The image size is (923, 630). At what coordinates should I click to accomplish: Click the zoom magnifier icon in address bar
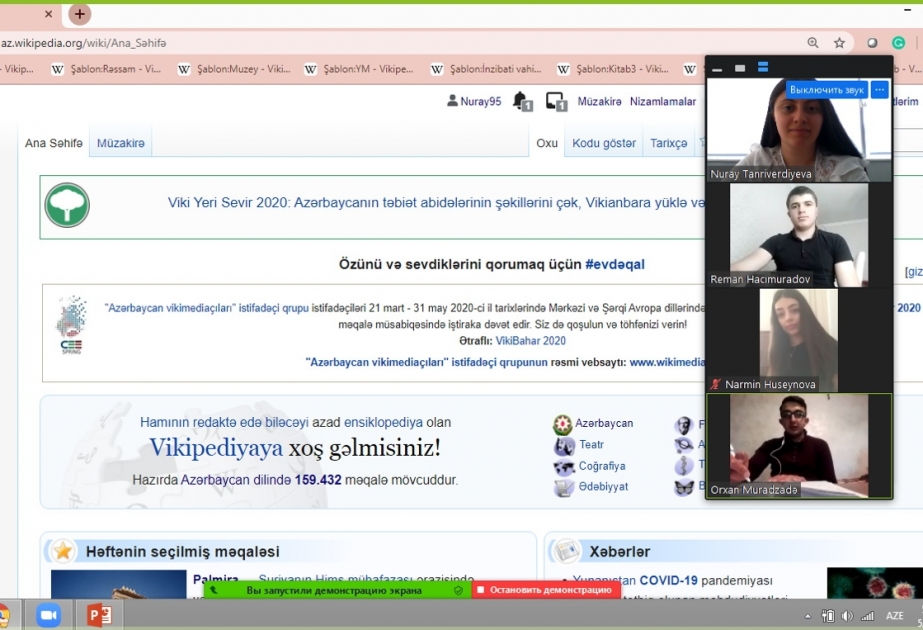813,43
